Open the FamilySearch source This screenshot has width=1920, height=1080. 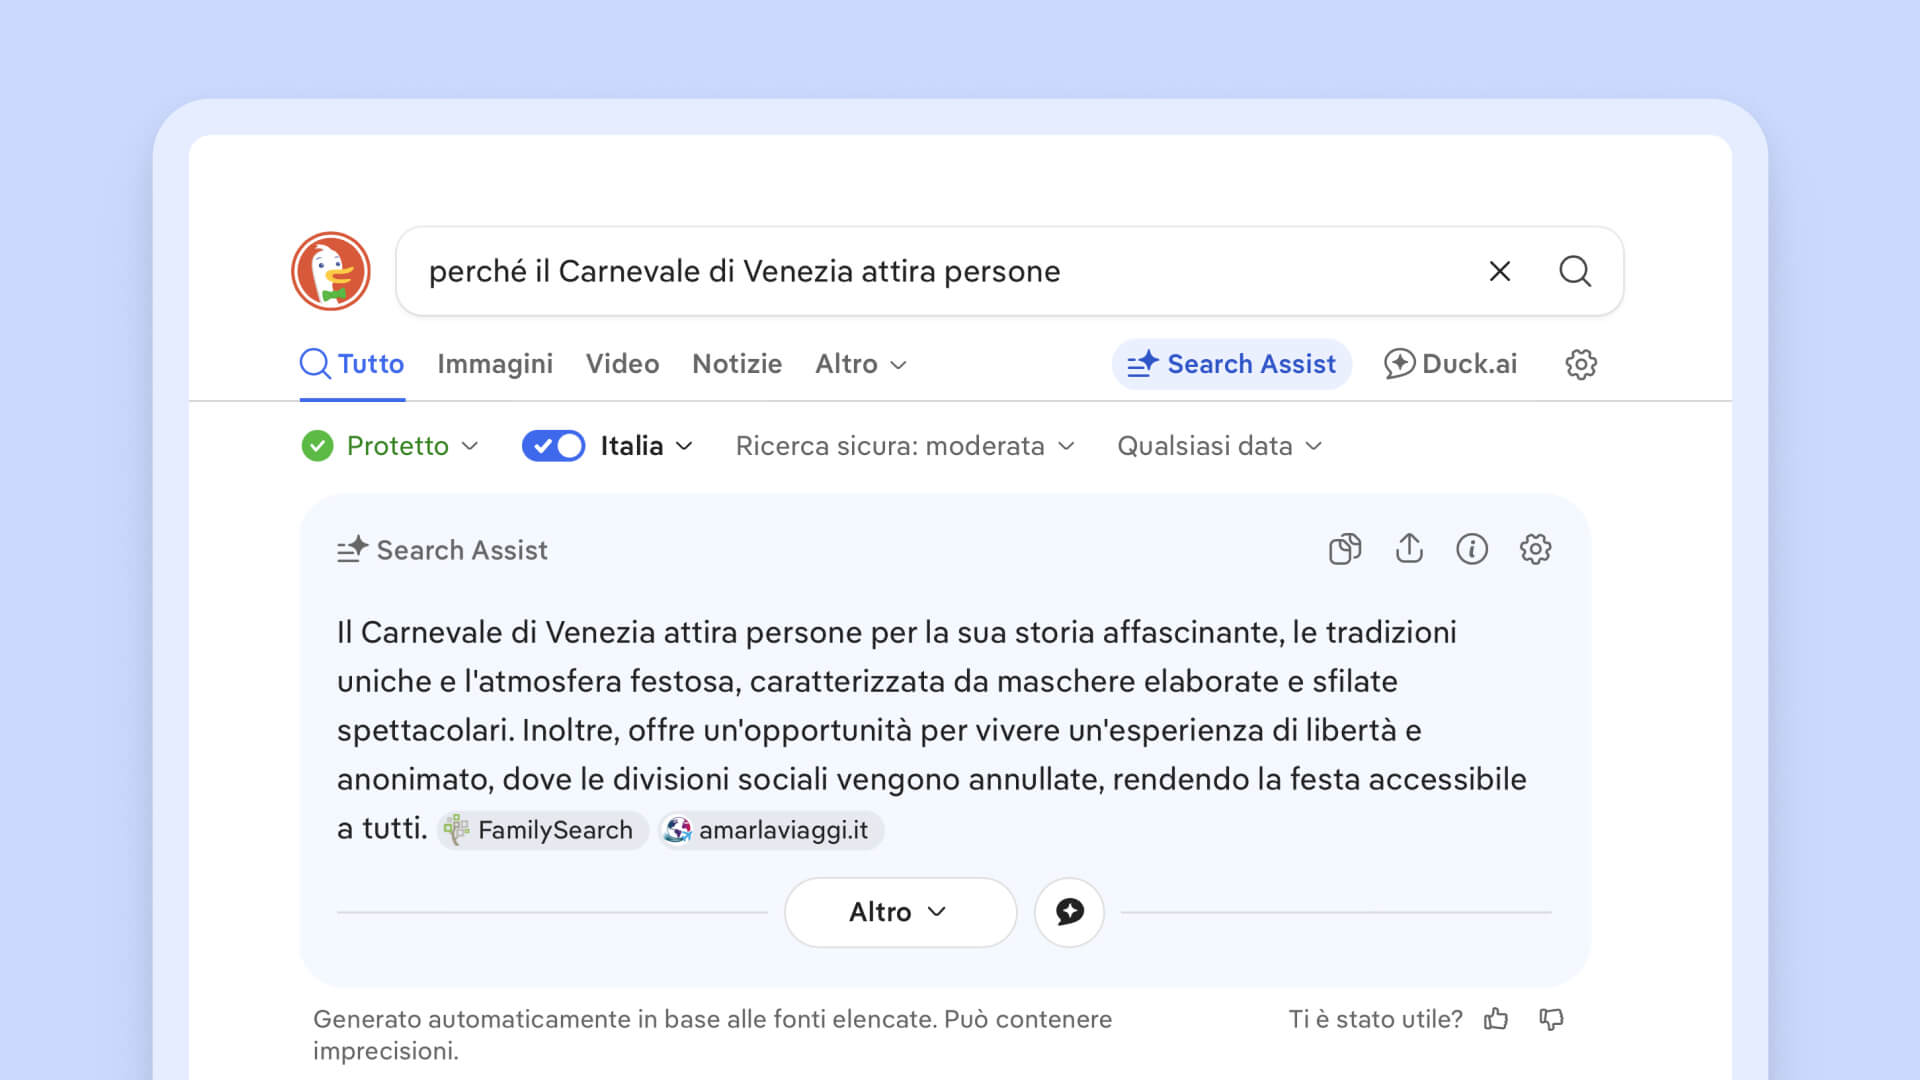click(541, 830)
